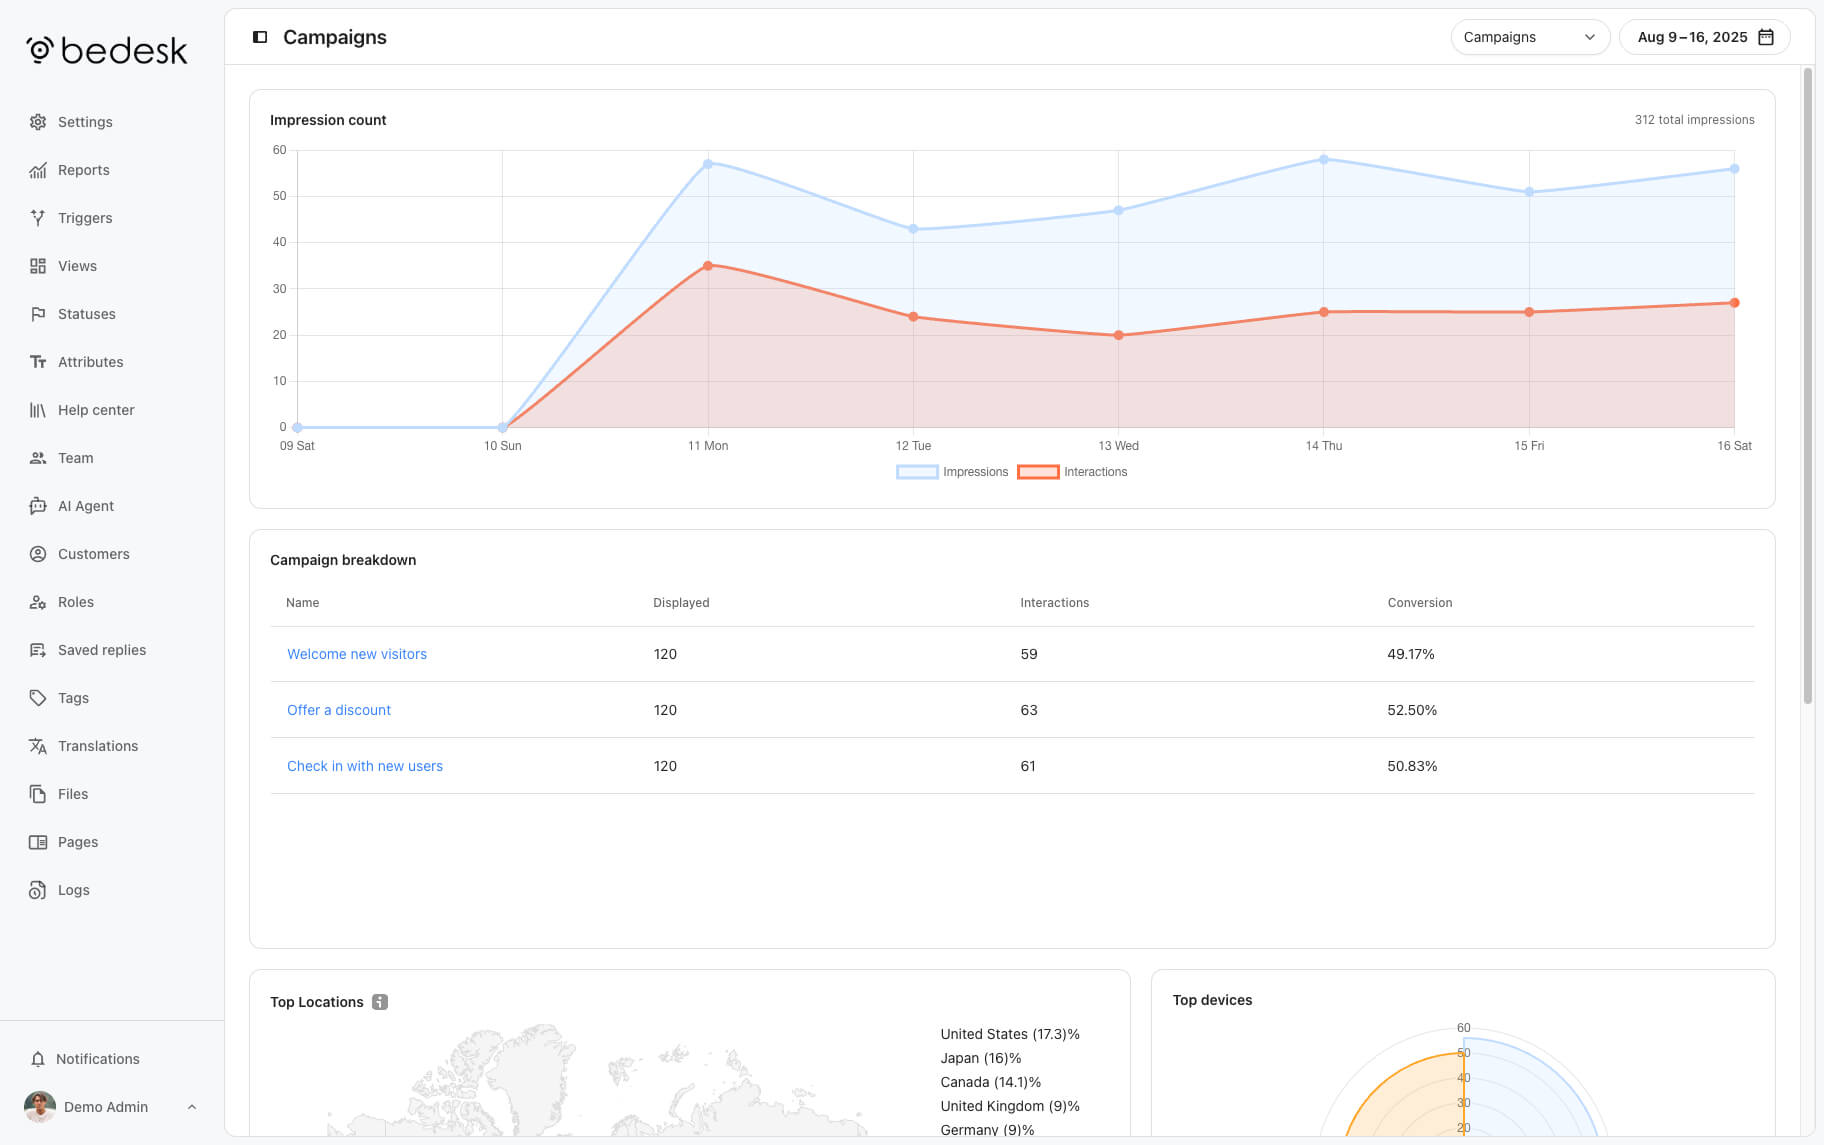Click the Help center books icon

[x=38, y=410]
